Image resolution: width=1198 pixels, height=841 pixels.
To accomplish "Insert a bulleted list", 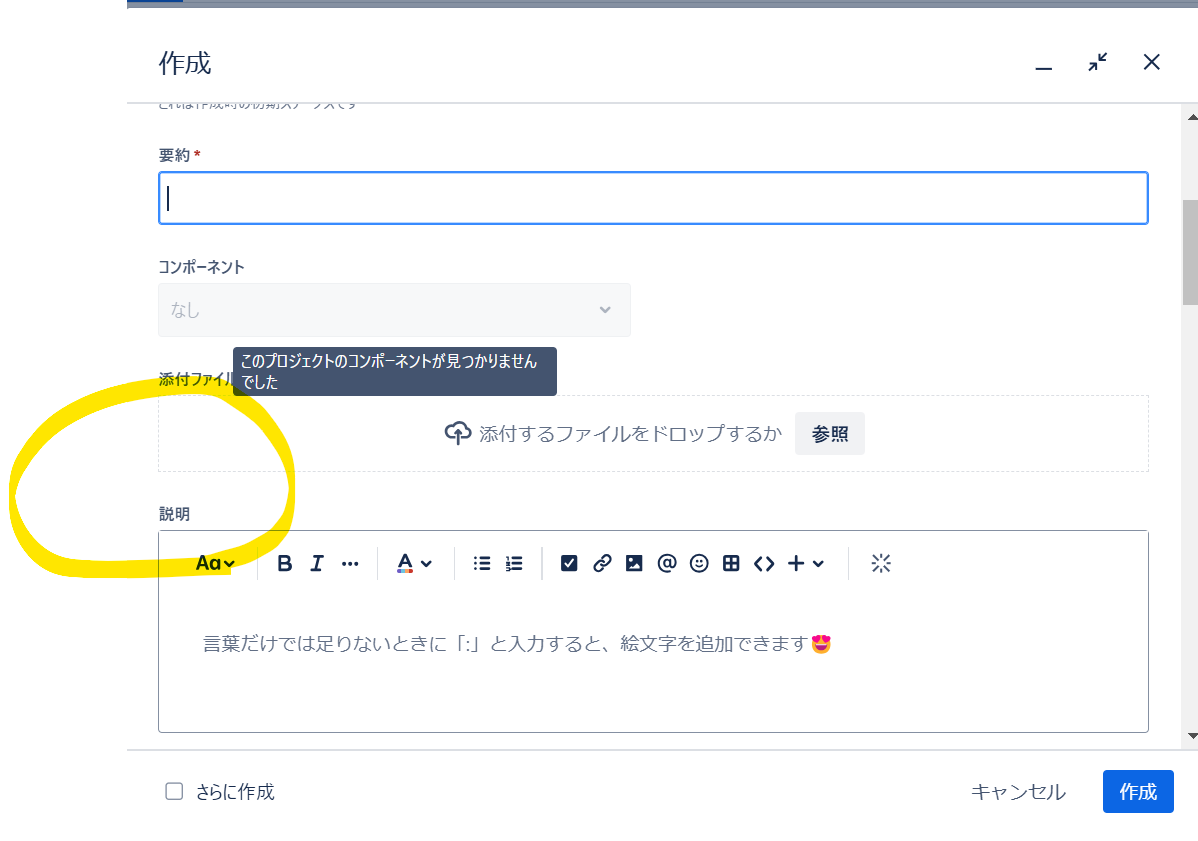I will (482, 564).
